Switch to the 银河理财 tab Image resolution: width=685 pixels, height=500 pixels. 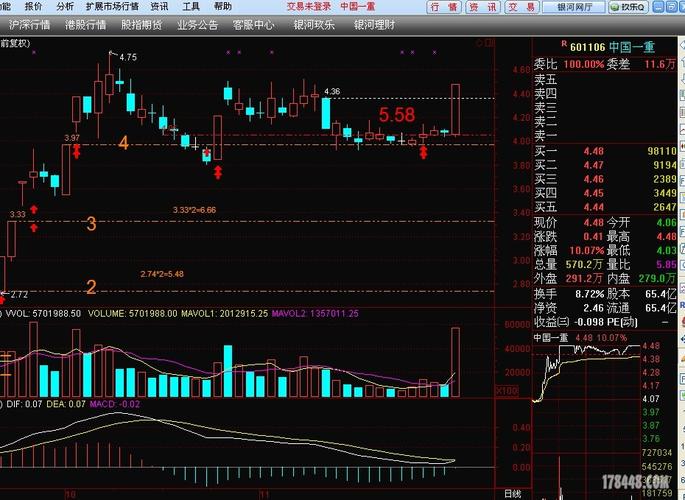click(374, 25)
